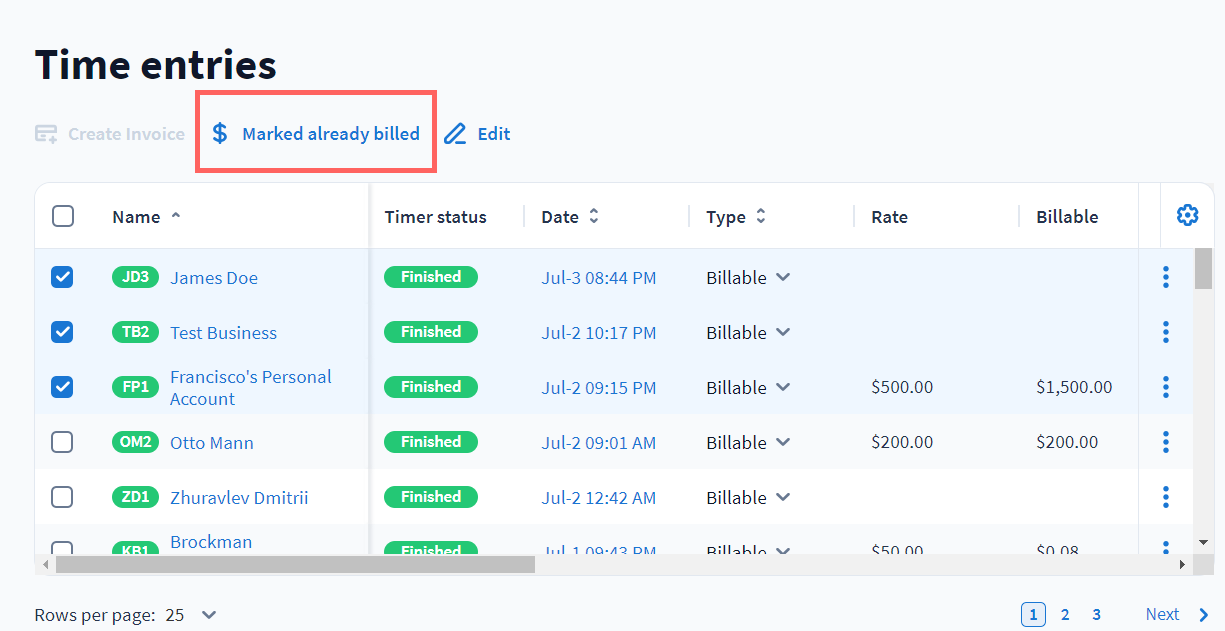Sort by Type column arrows

coord(761,216)
